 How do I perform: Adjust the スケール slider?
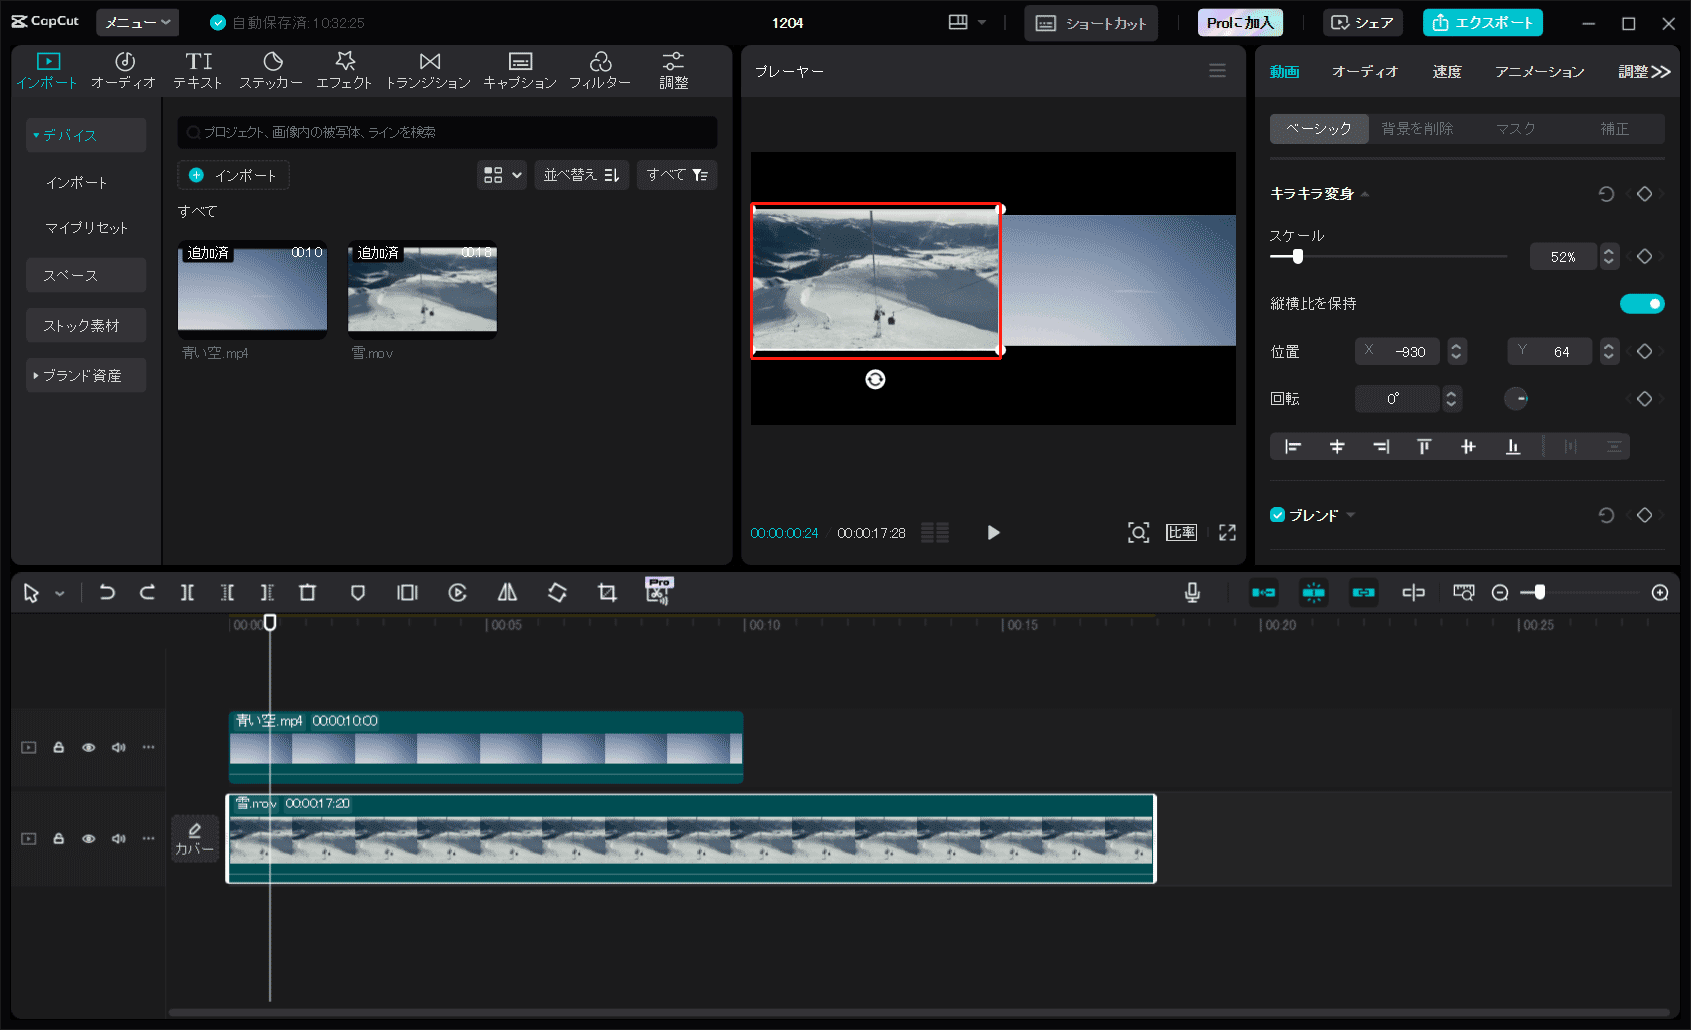pos(1297,256)
